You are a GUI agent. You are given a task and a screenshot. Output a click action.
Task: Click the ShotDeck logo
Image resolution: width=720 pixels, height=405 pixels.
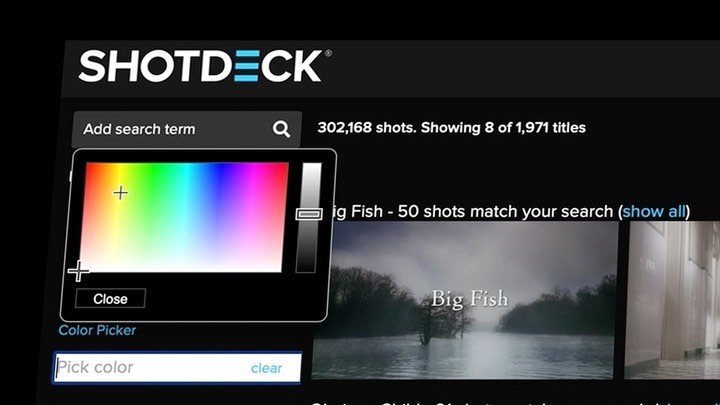click(x=205, y=66)
